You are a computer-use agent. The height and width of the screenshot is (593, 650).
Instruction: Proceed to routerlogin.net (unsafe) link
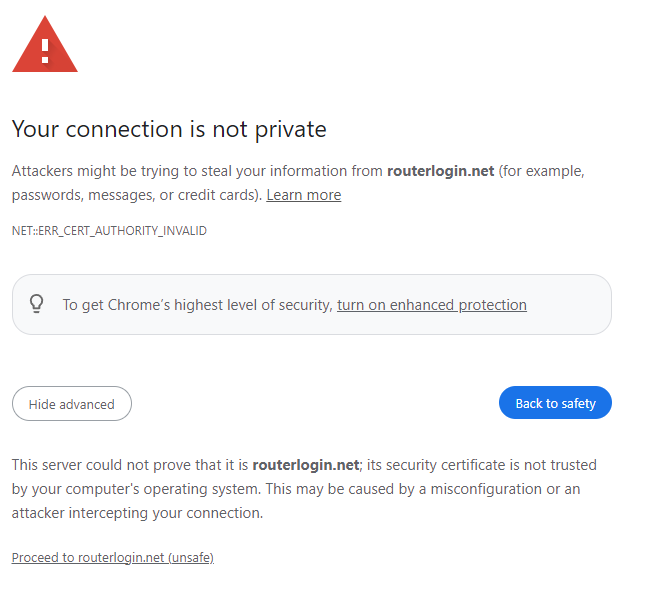tap(112, 558)
